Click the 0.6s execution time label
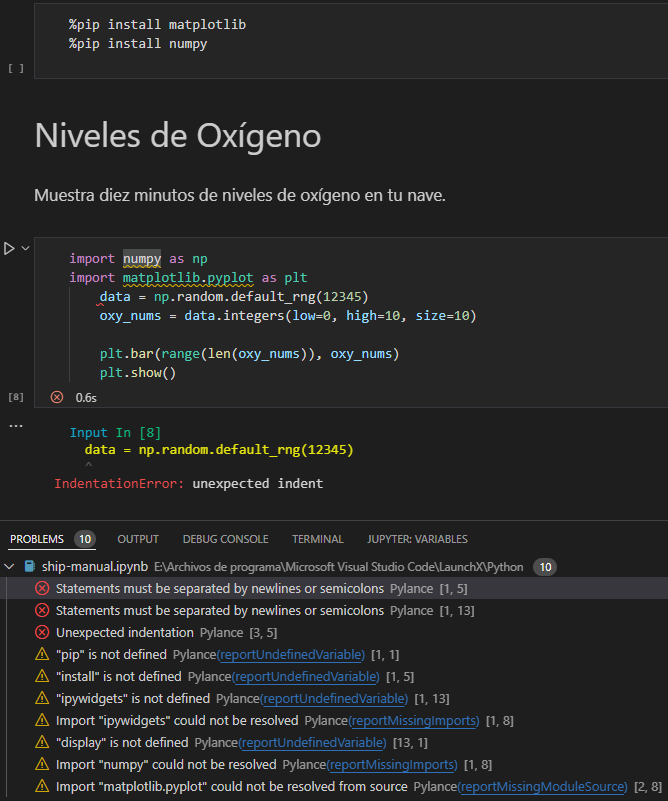Screen dimensions: 668x801 coord(86,397)
